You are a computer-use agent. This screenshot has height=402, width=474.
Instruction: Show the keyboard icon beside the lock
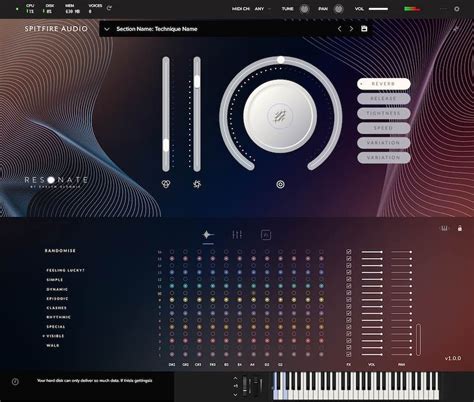[x=444, y=228]
